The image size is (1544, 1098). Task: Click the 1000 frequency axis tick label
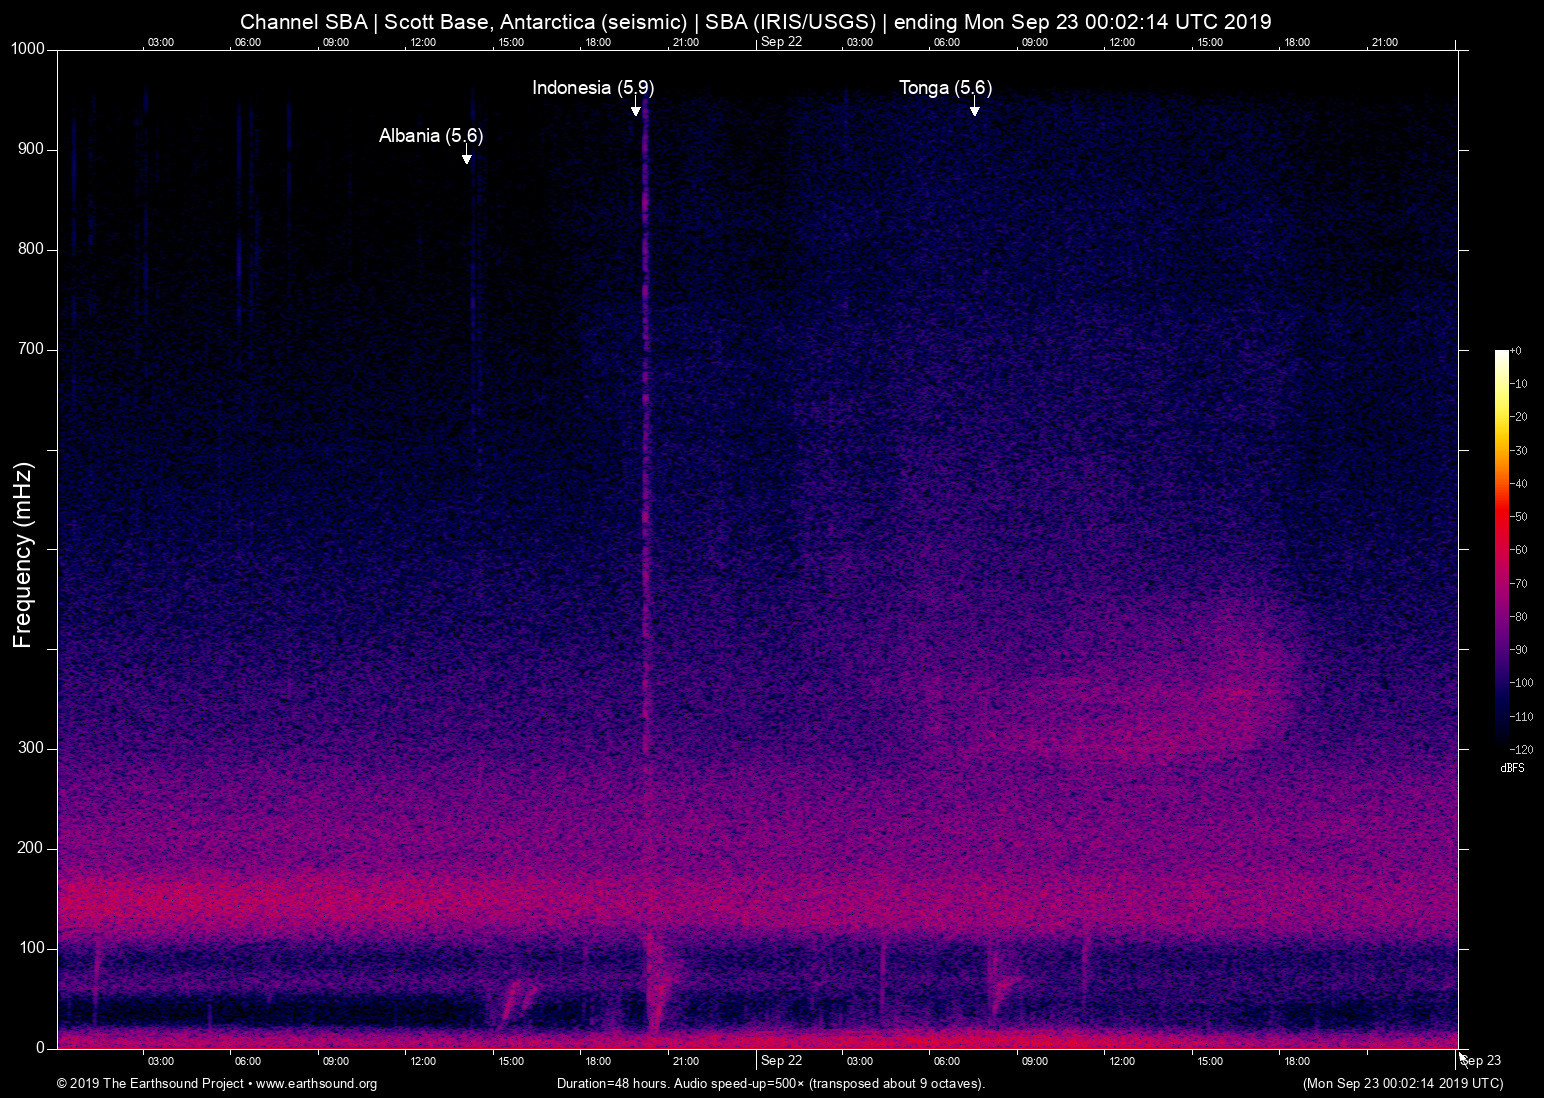coord(28,49)
